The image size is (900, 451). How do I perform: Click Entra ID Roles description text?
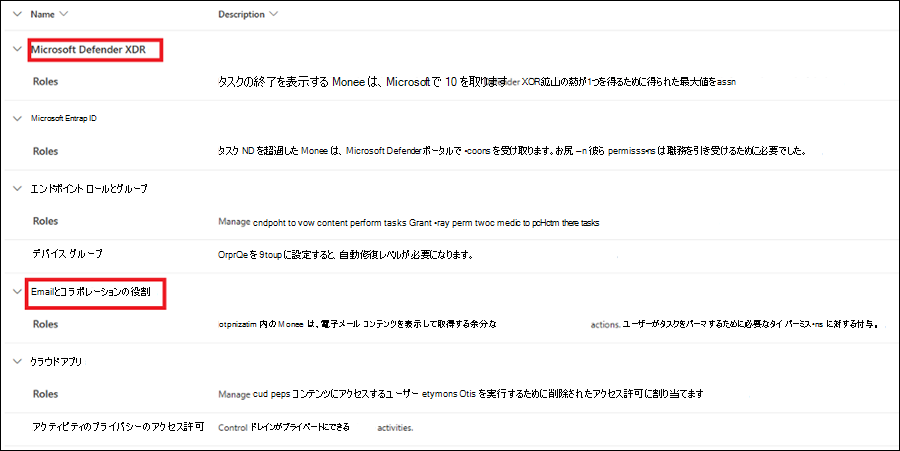coord(513,151)
